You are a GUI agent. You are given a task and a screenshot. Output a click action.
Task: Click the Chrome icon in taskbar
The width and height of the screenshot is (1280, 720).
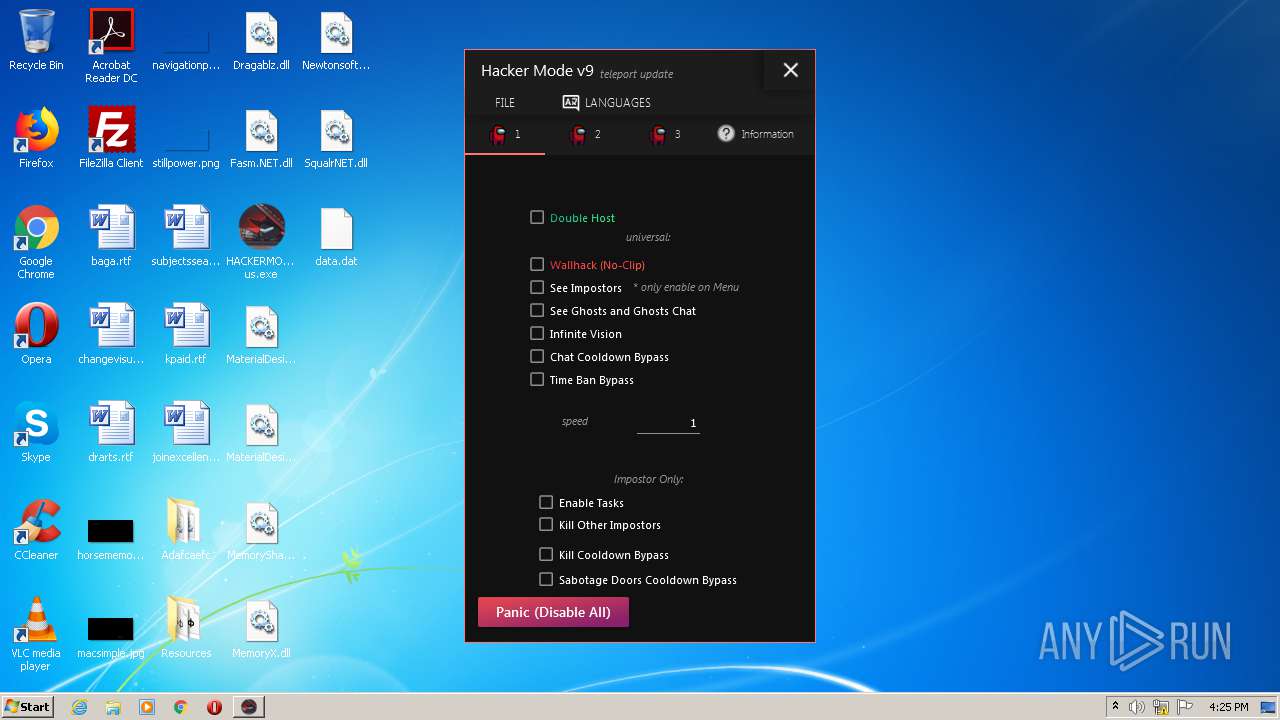pyautogui.click(x=181, y=707)
